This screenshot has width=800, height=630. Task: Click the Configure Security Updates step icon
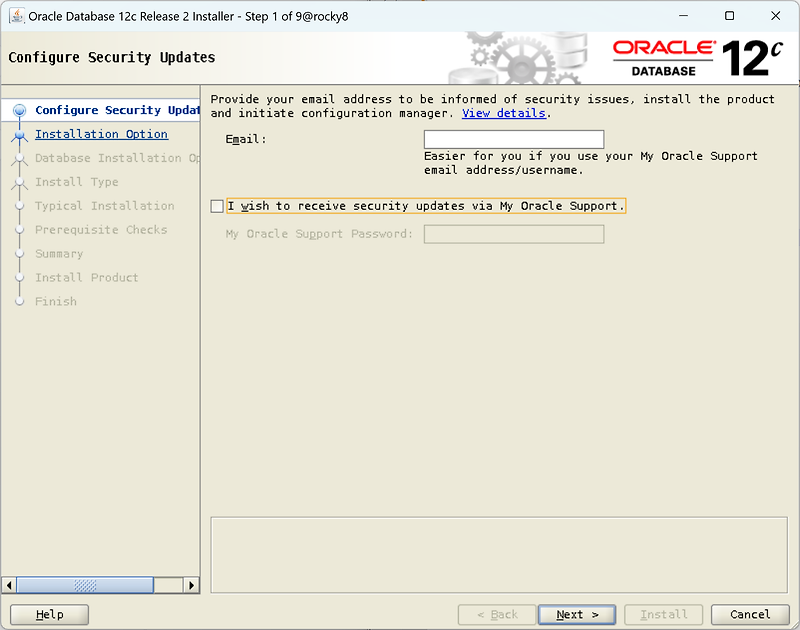point(22,110)
